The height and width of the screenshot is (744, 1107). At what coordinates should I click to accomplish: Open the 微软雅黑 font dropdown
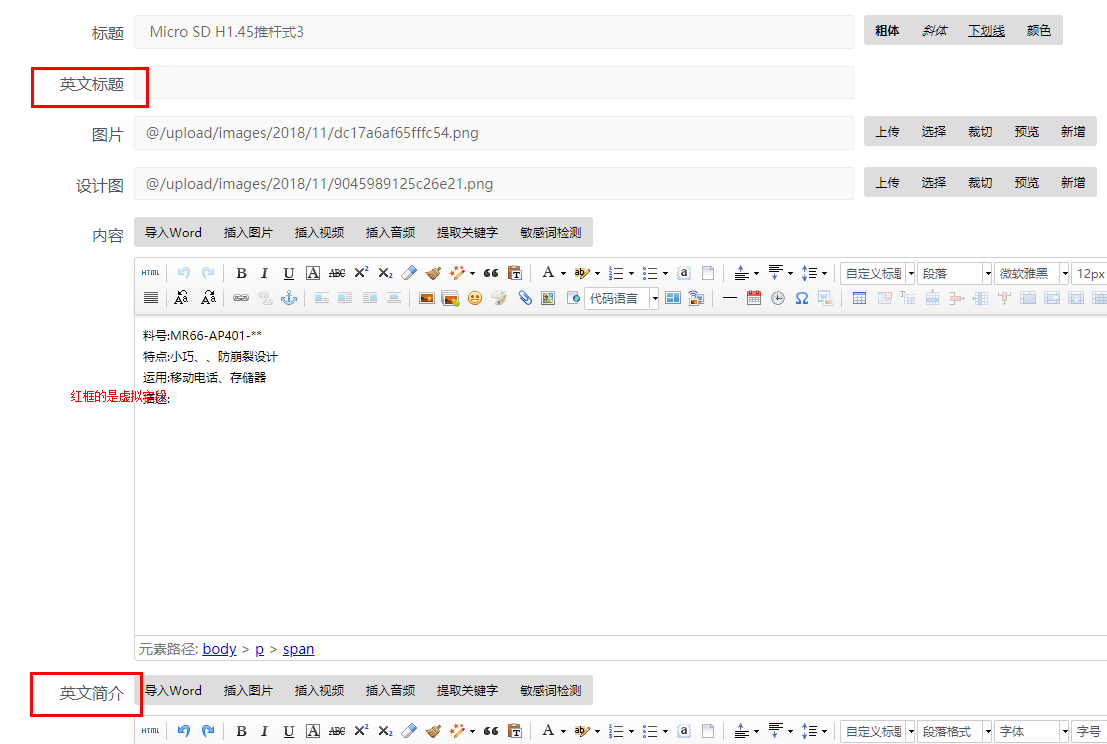pyautogui.click(x=1031, y=273)
